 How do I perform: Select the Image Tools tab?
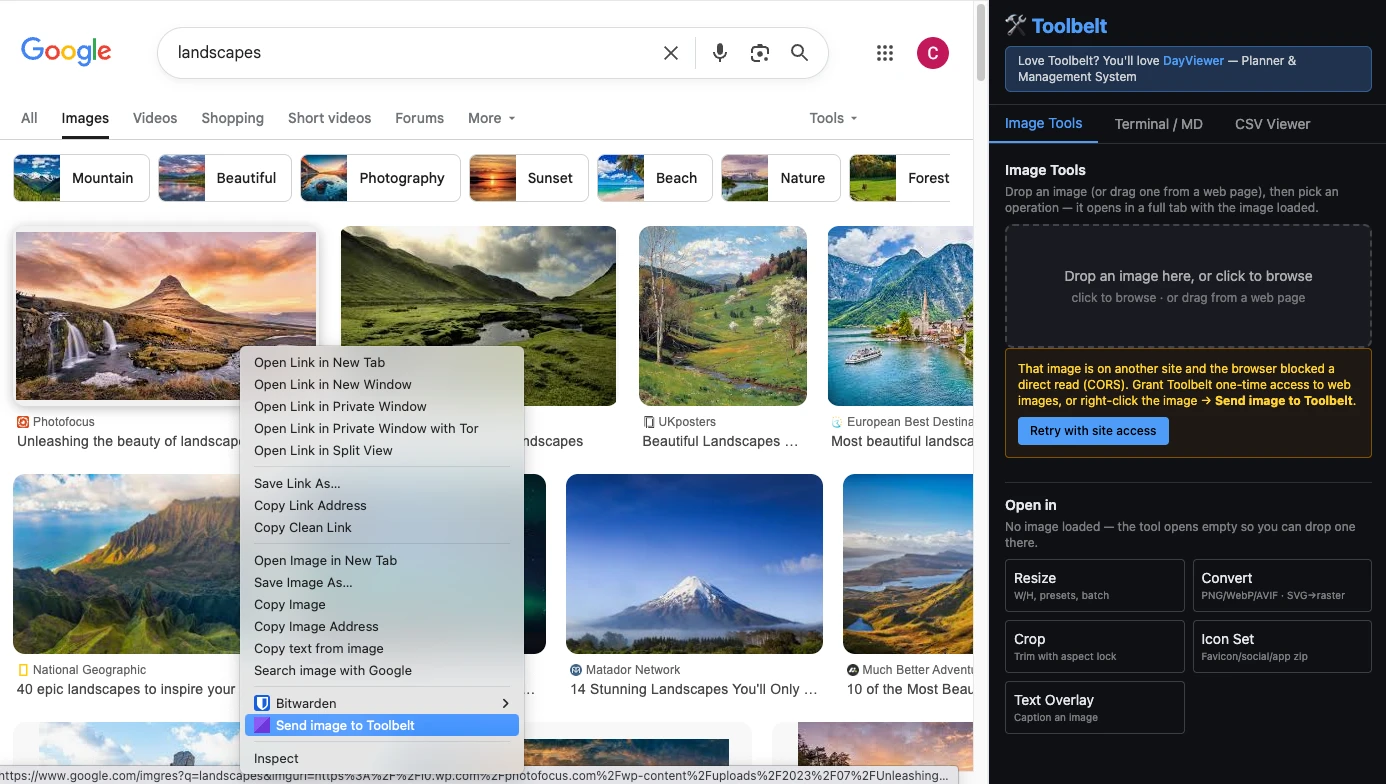1043,124
